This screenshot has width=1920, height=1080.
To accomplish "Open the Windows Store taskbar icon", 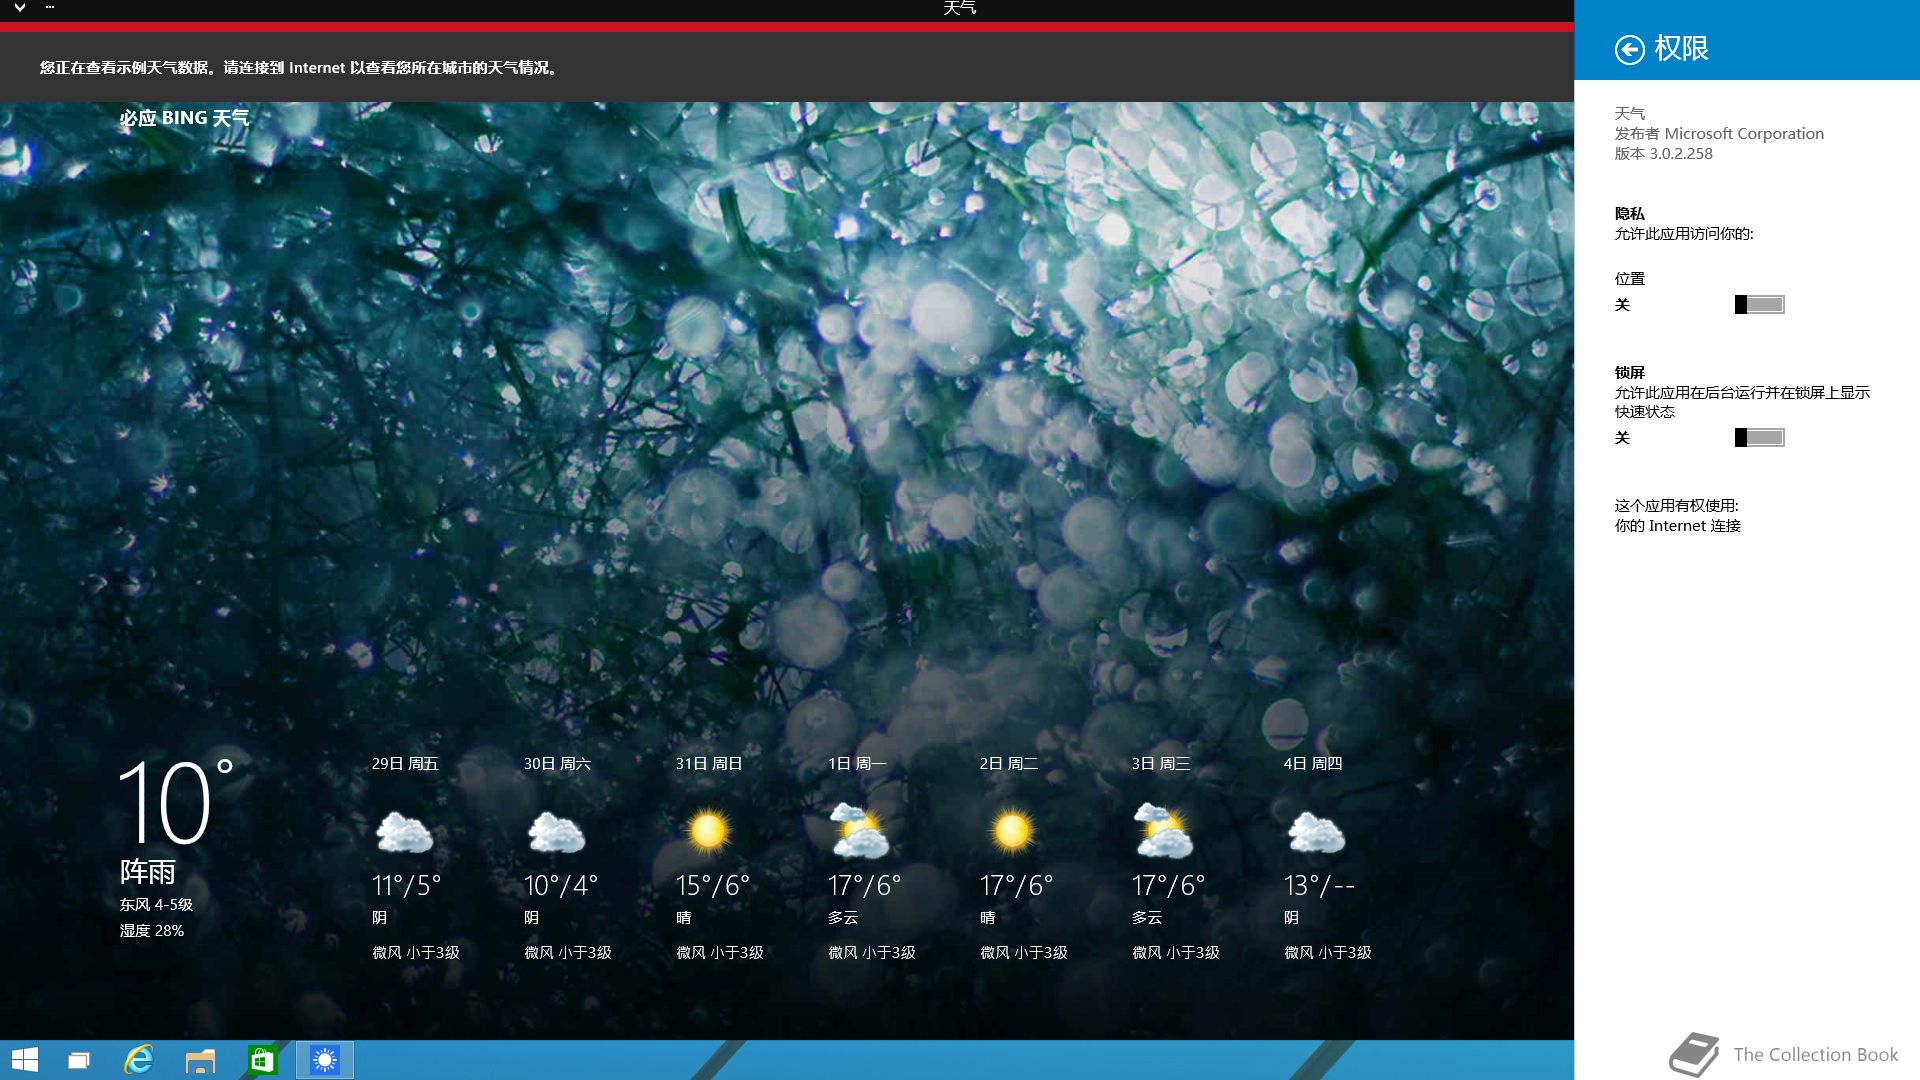I will point(262,1060).
